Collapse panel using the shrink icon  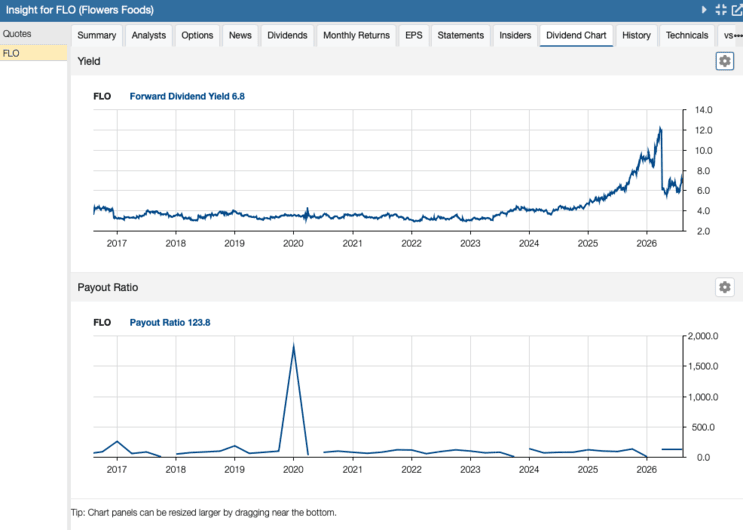721,9
